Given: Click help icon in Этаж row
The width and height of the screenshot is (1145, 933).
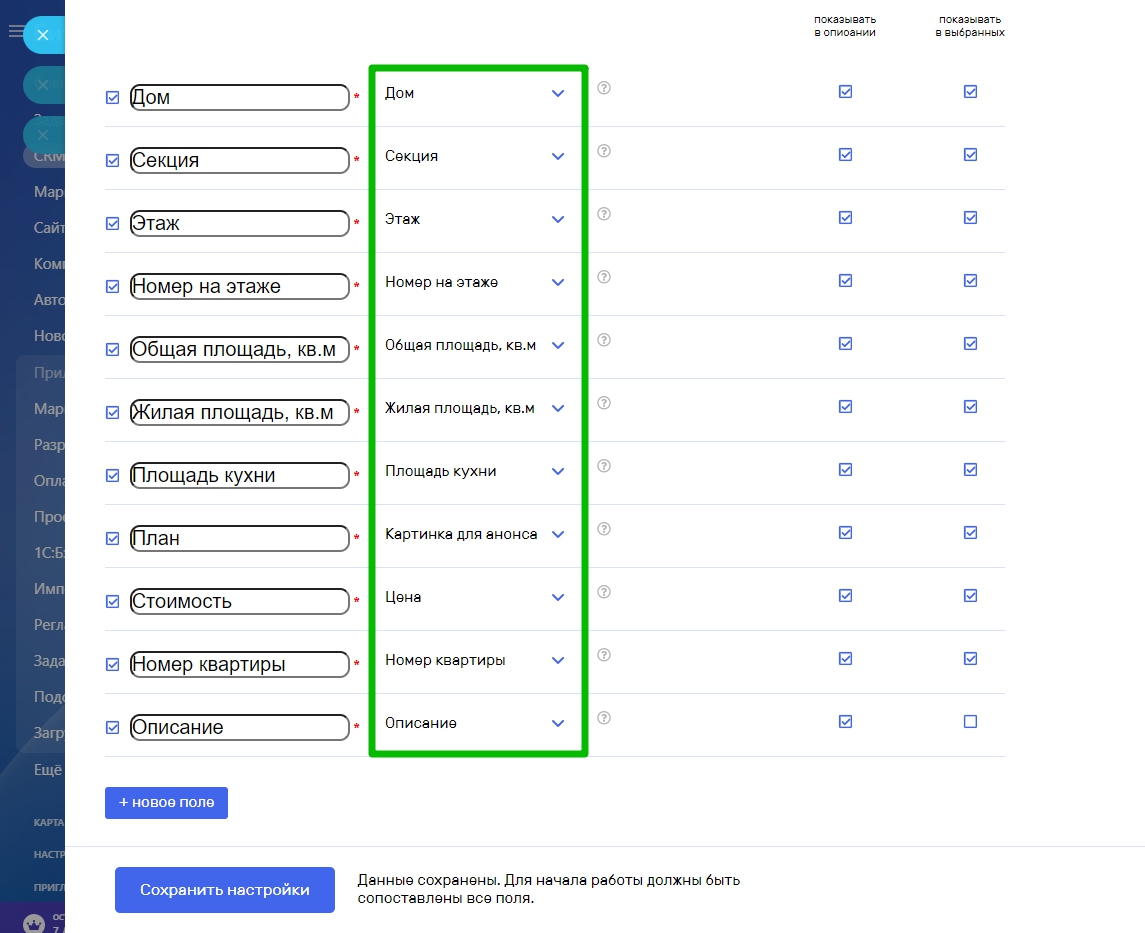Looking at the screenshot, I should coord(604,214).
